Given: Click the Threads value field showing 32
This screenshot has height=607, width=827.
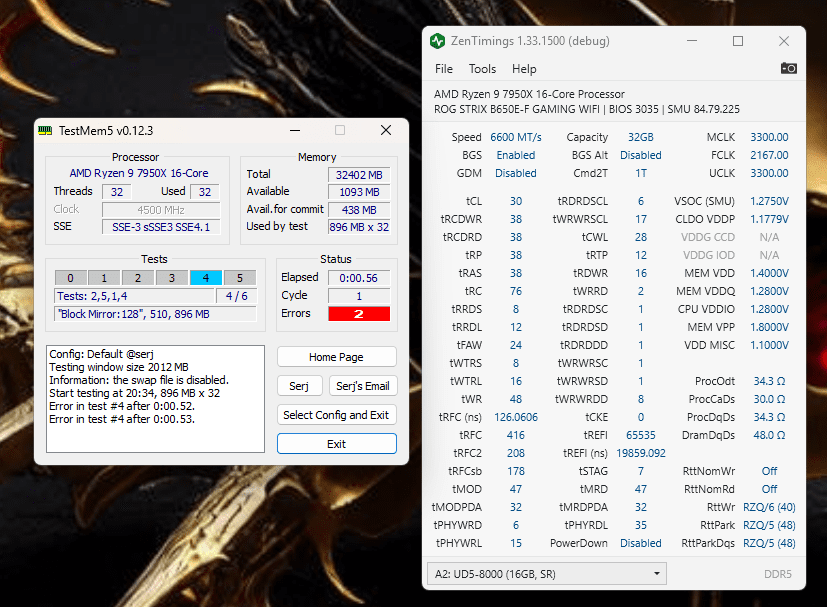Looking at the screenshot, I should coord(117,192).
